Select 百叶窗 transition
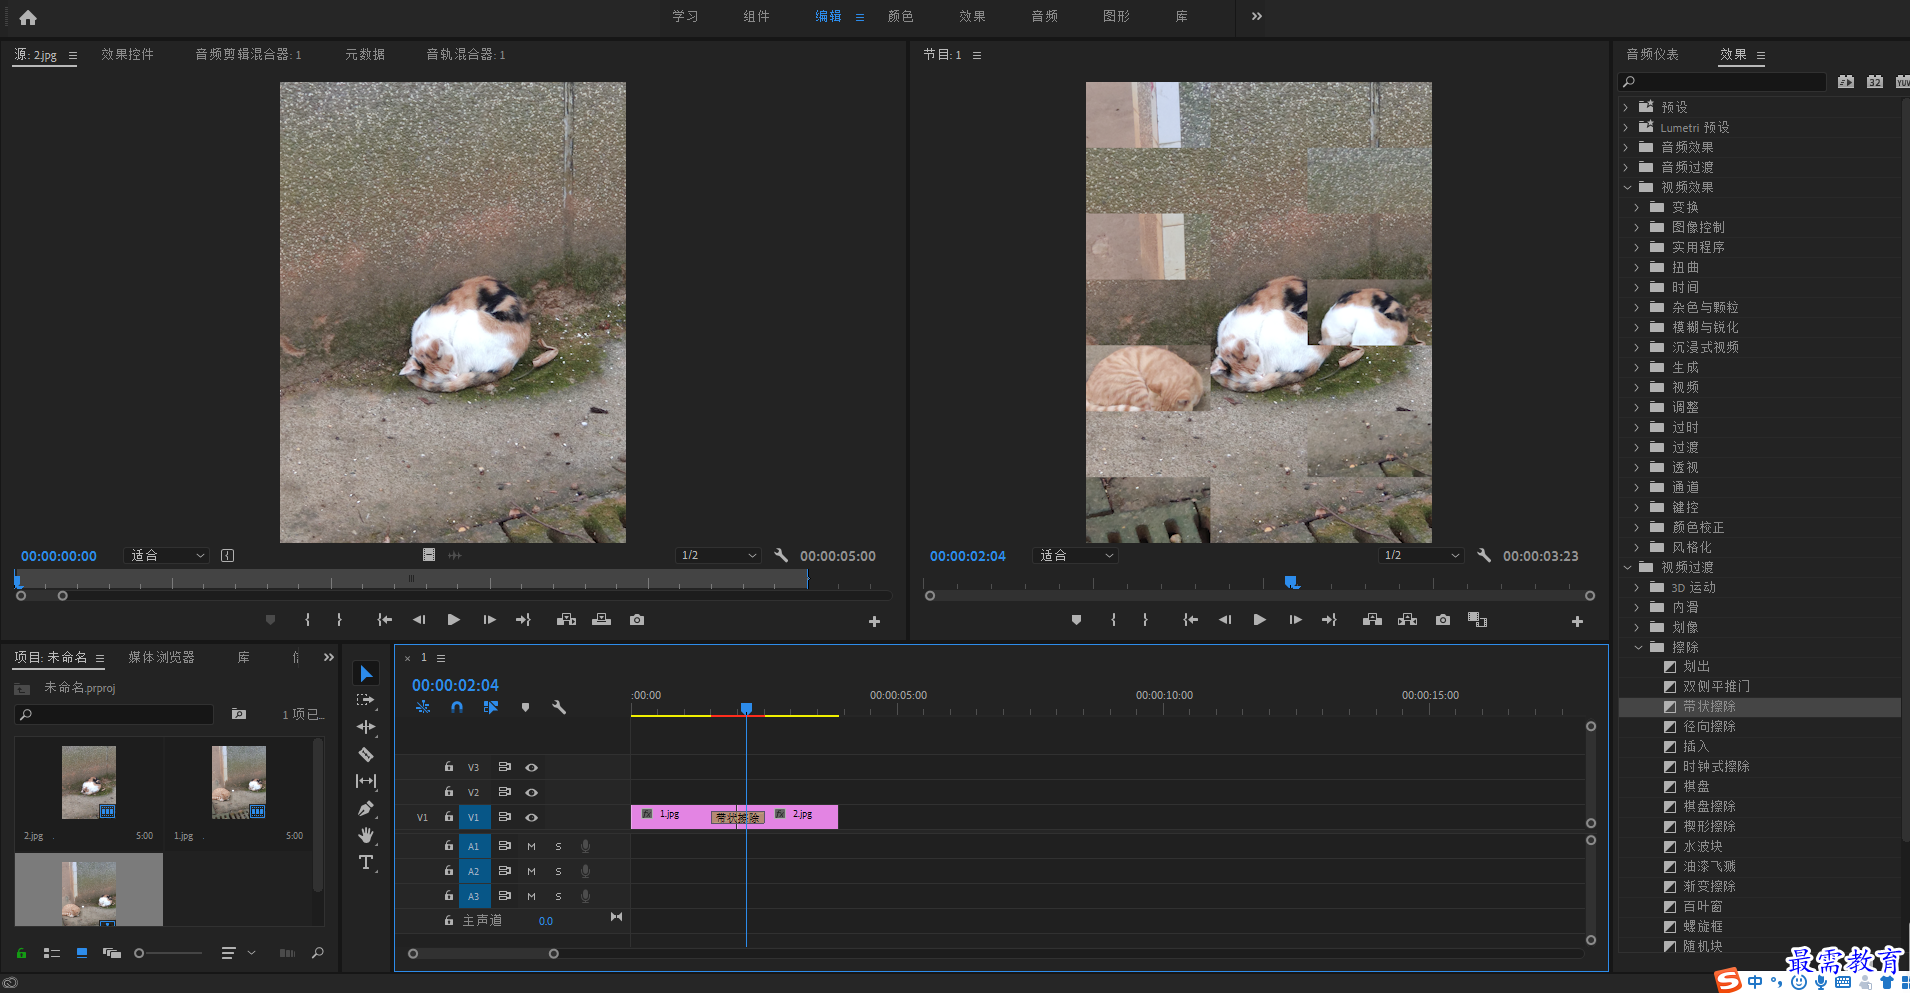Viewport: 1910px width, 993px height. click(1702, 907)
